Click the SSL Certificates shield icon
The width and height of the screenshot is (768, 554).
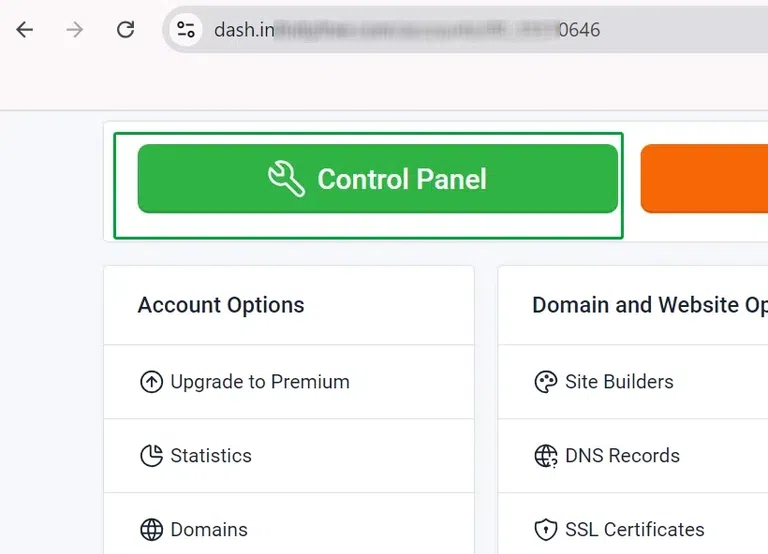pyautogui.click(x=546, y=530)
